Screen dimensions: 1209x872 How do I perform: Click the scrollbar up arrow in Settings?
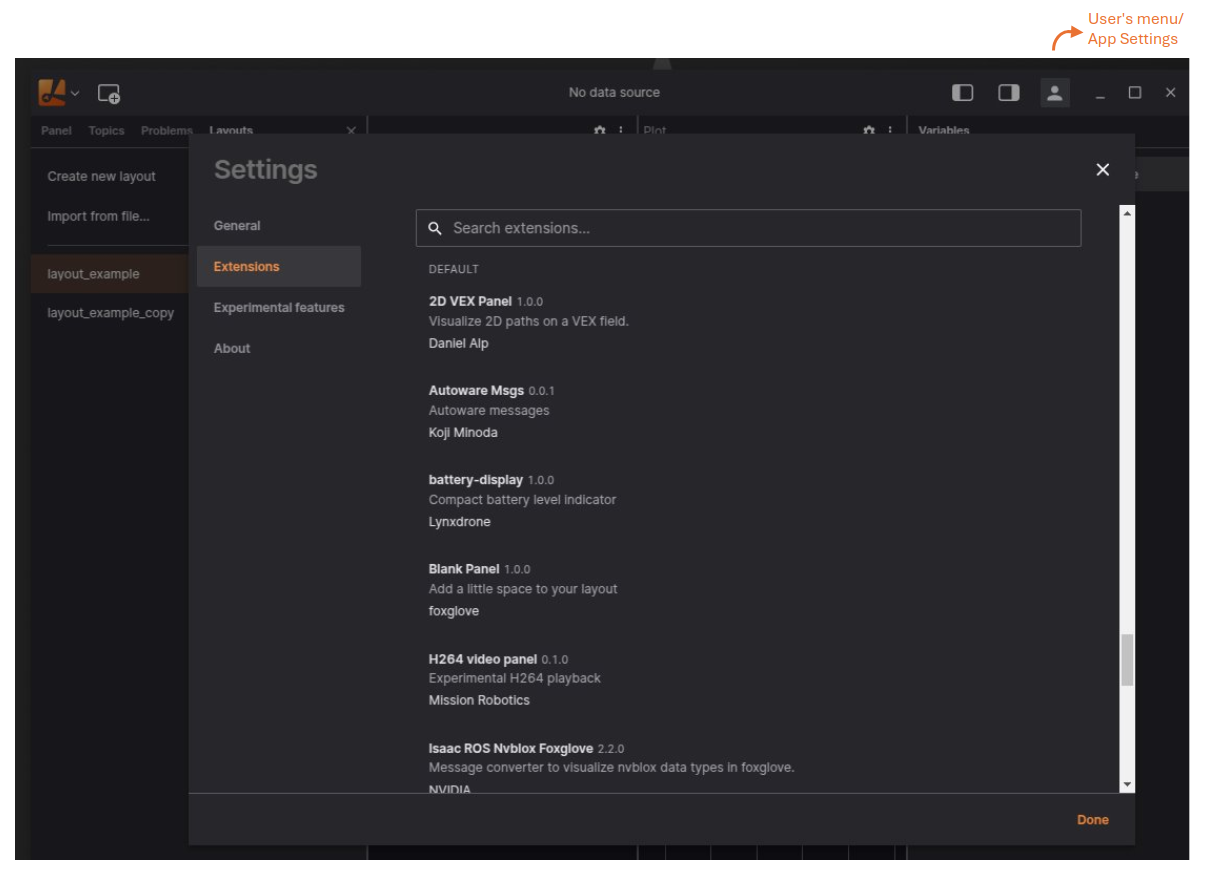click(x=1127, y=212)
